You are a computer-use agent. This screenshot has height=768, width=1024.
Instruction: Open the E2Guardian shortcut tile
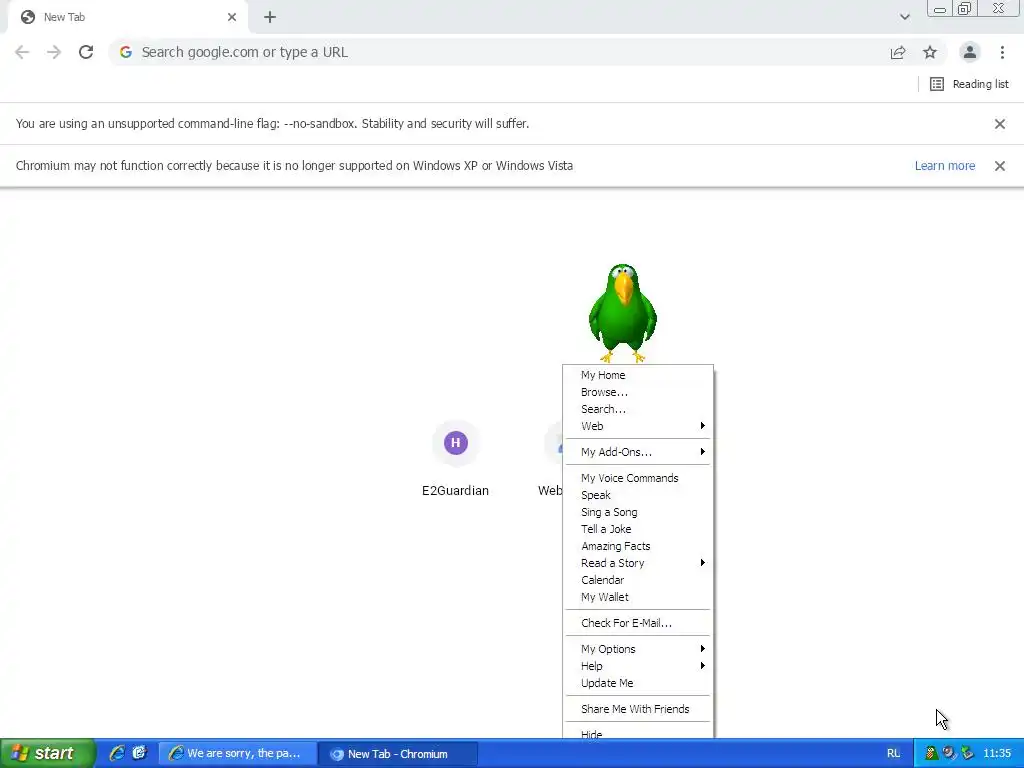[x=455, y=459]
